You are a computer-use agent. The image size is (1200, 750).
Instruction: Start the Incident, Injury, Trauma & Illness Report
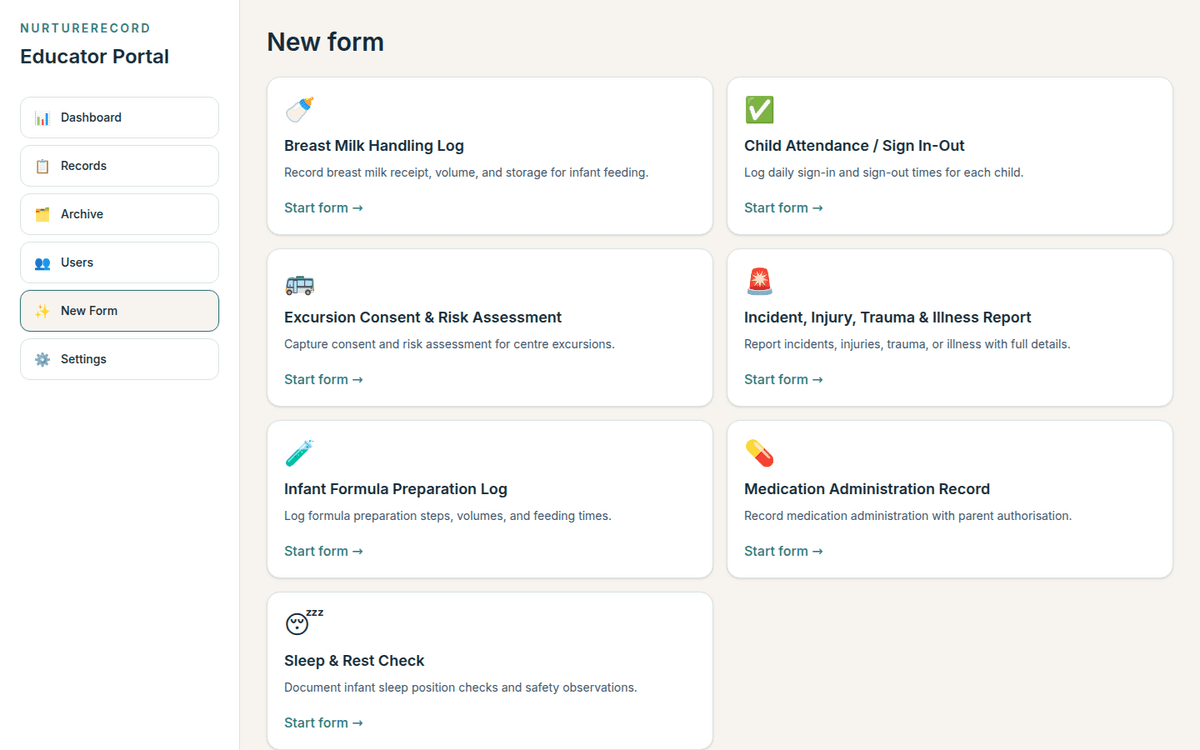click(x=783, y=379)
